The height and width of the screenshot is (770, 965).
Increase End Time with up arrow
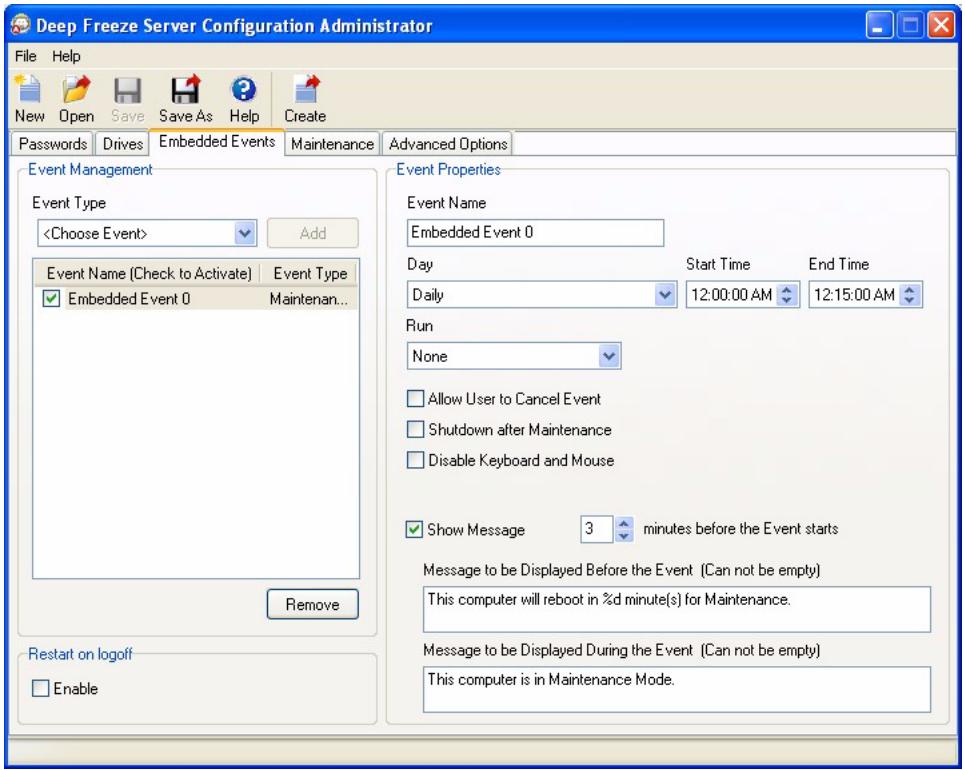tap(910, 289)
